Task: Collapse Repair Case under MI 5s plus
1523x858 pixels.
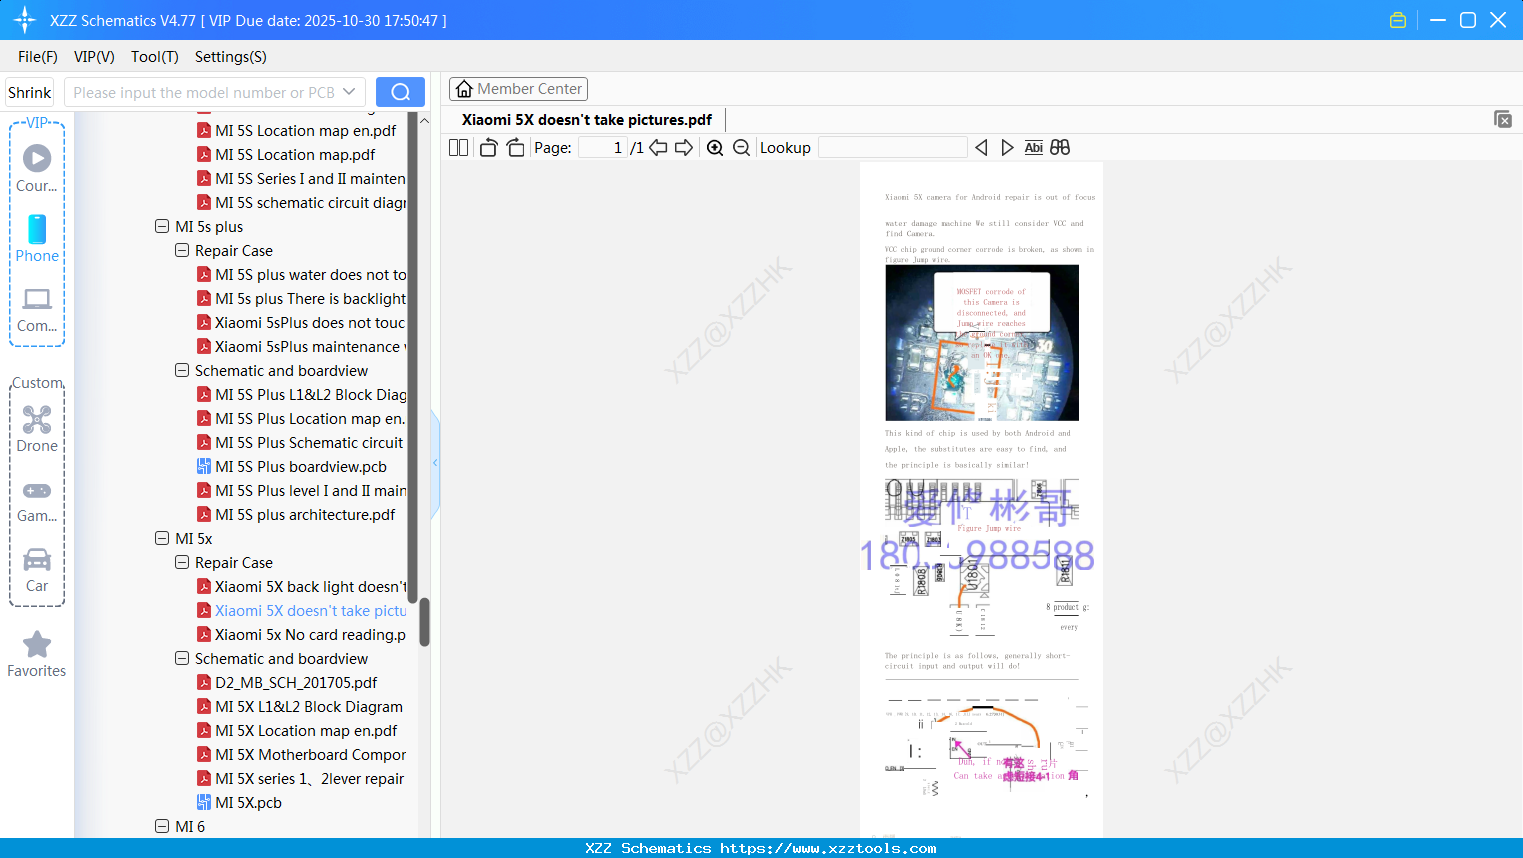Action: pos(182,251)
